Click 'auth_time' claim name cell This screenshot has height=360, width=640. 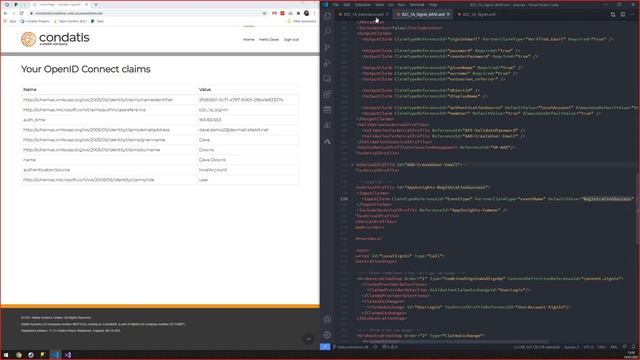(x=109, y=120)
